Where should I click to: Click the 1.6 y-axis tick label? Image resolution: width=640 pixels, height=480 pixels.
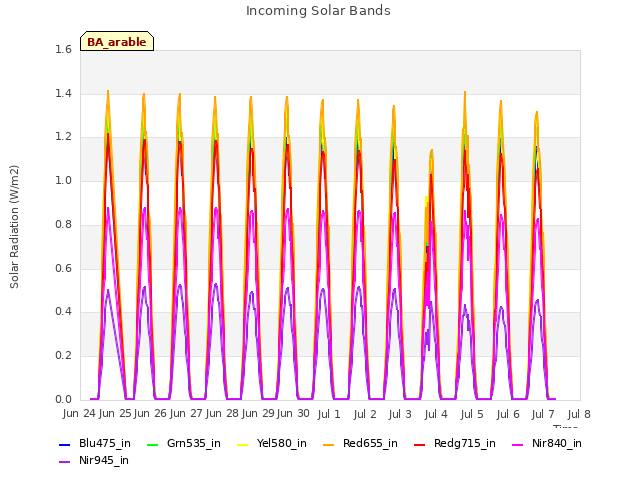(63, 49)
